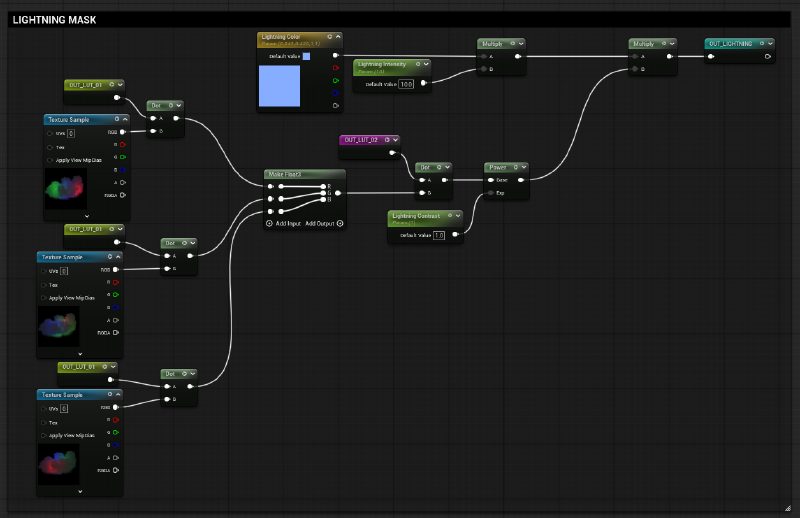Viewport: 800px width, 518px height.
Task: Select the Lightning Contrast node title
Action: 415,215
